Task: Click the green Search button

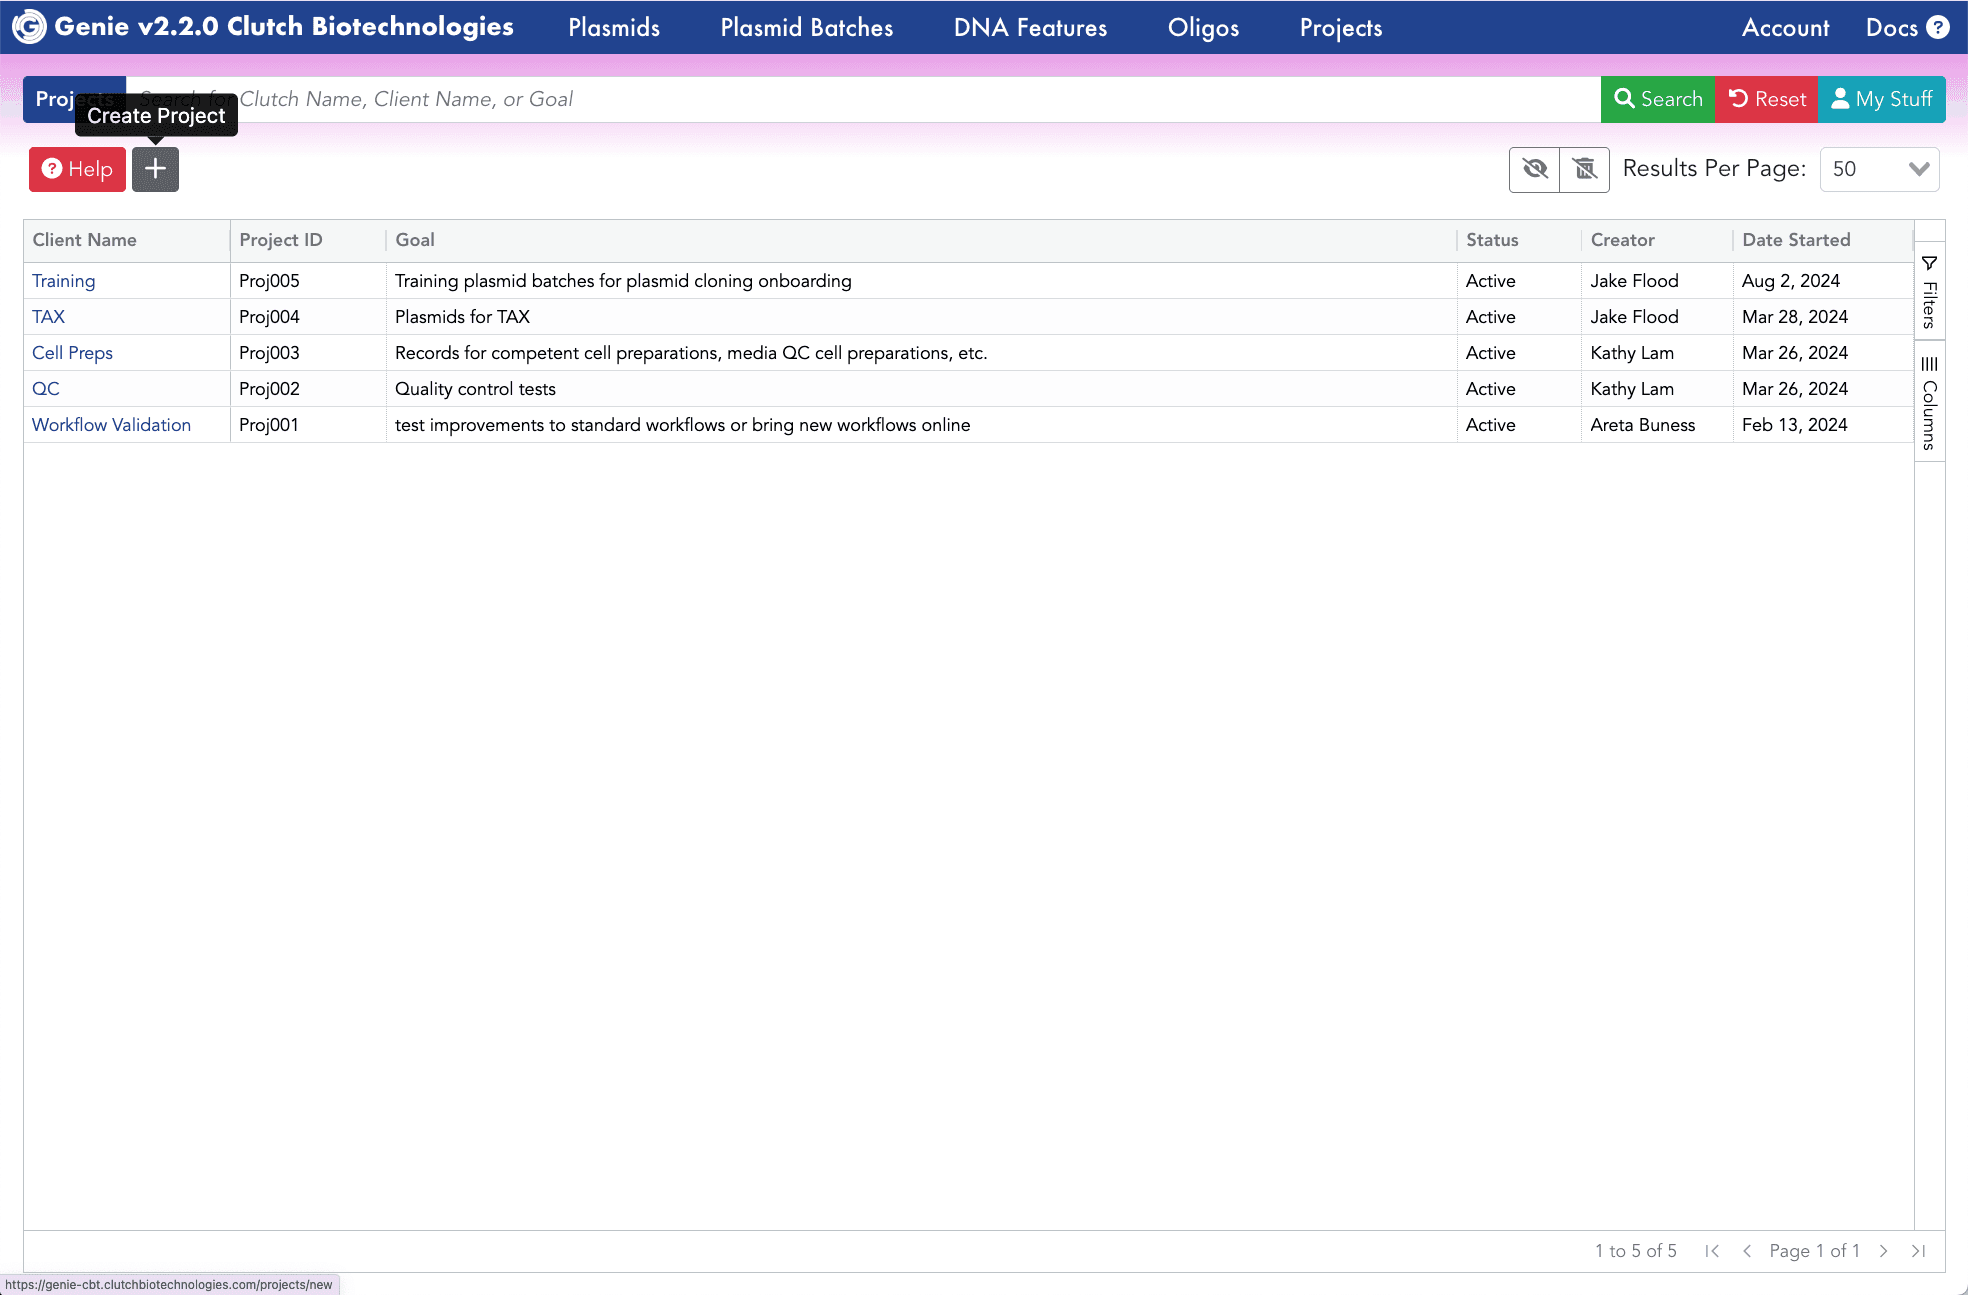Action: pyautogui.click(x=1658, y=99)
